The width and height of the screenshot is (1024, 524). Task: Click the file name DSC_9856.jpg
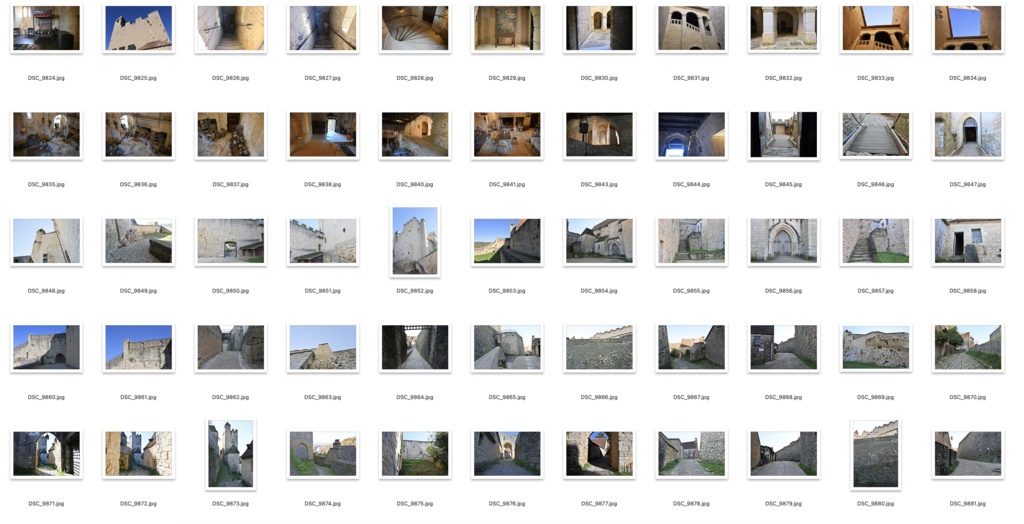point(783,291)
